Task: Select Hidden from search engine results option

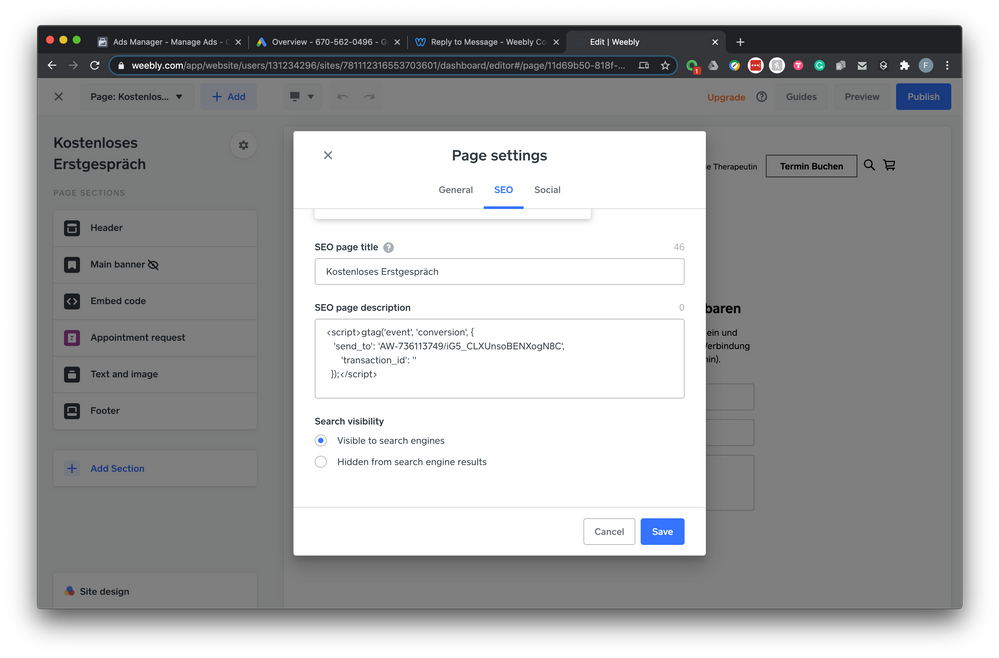Action: pyautogui.click(x=321, y=462)
